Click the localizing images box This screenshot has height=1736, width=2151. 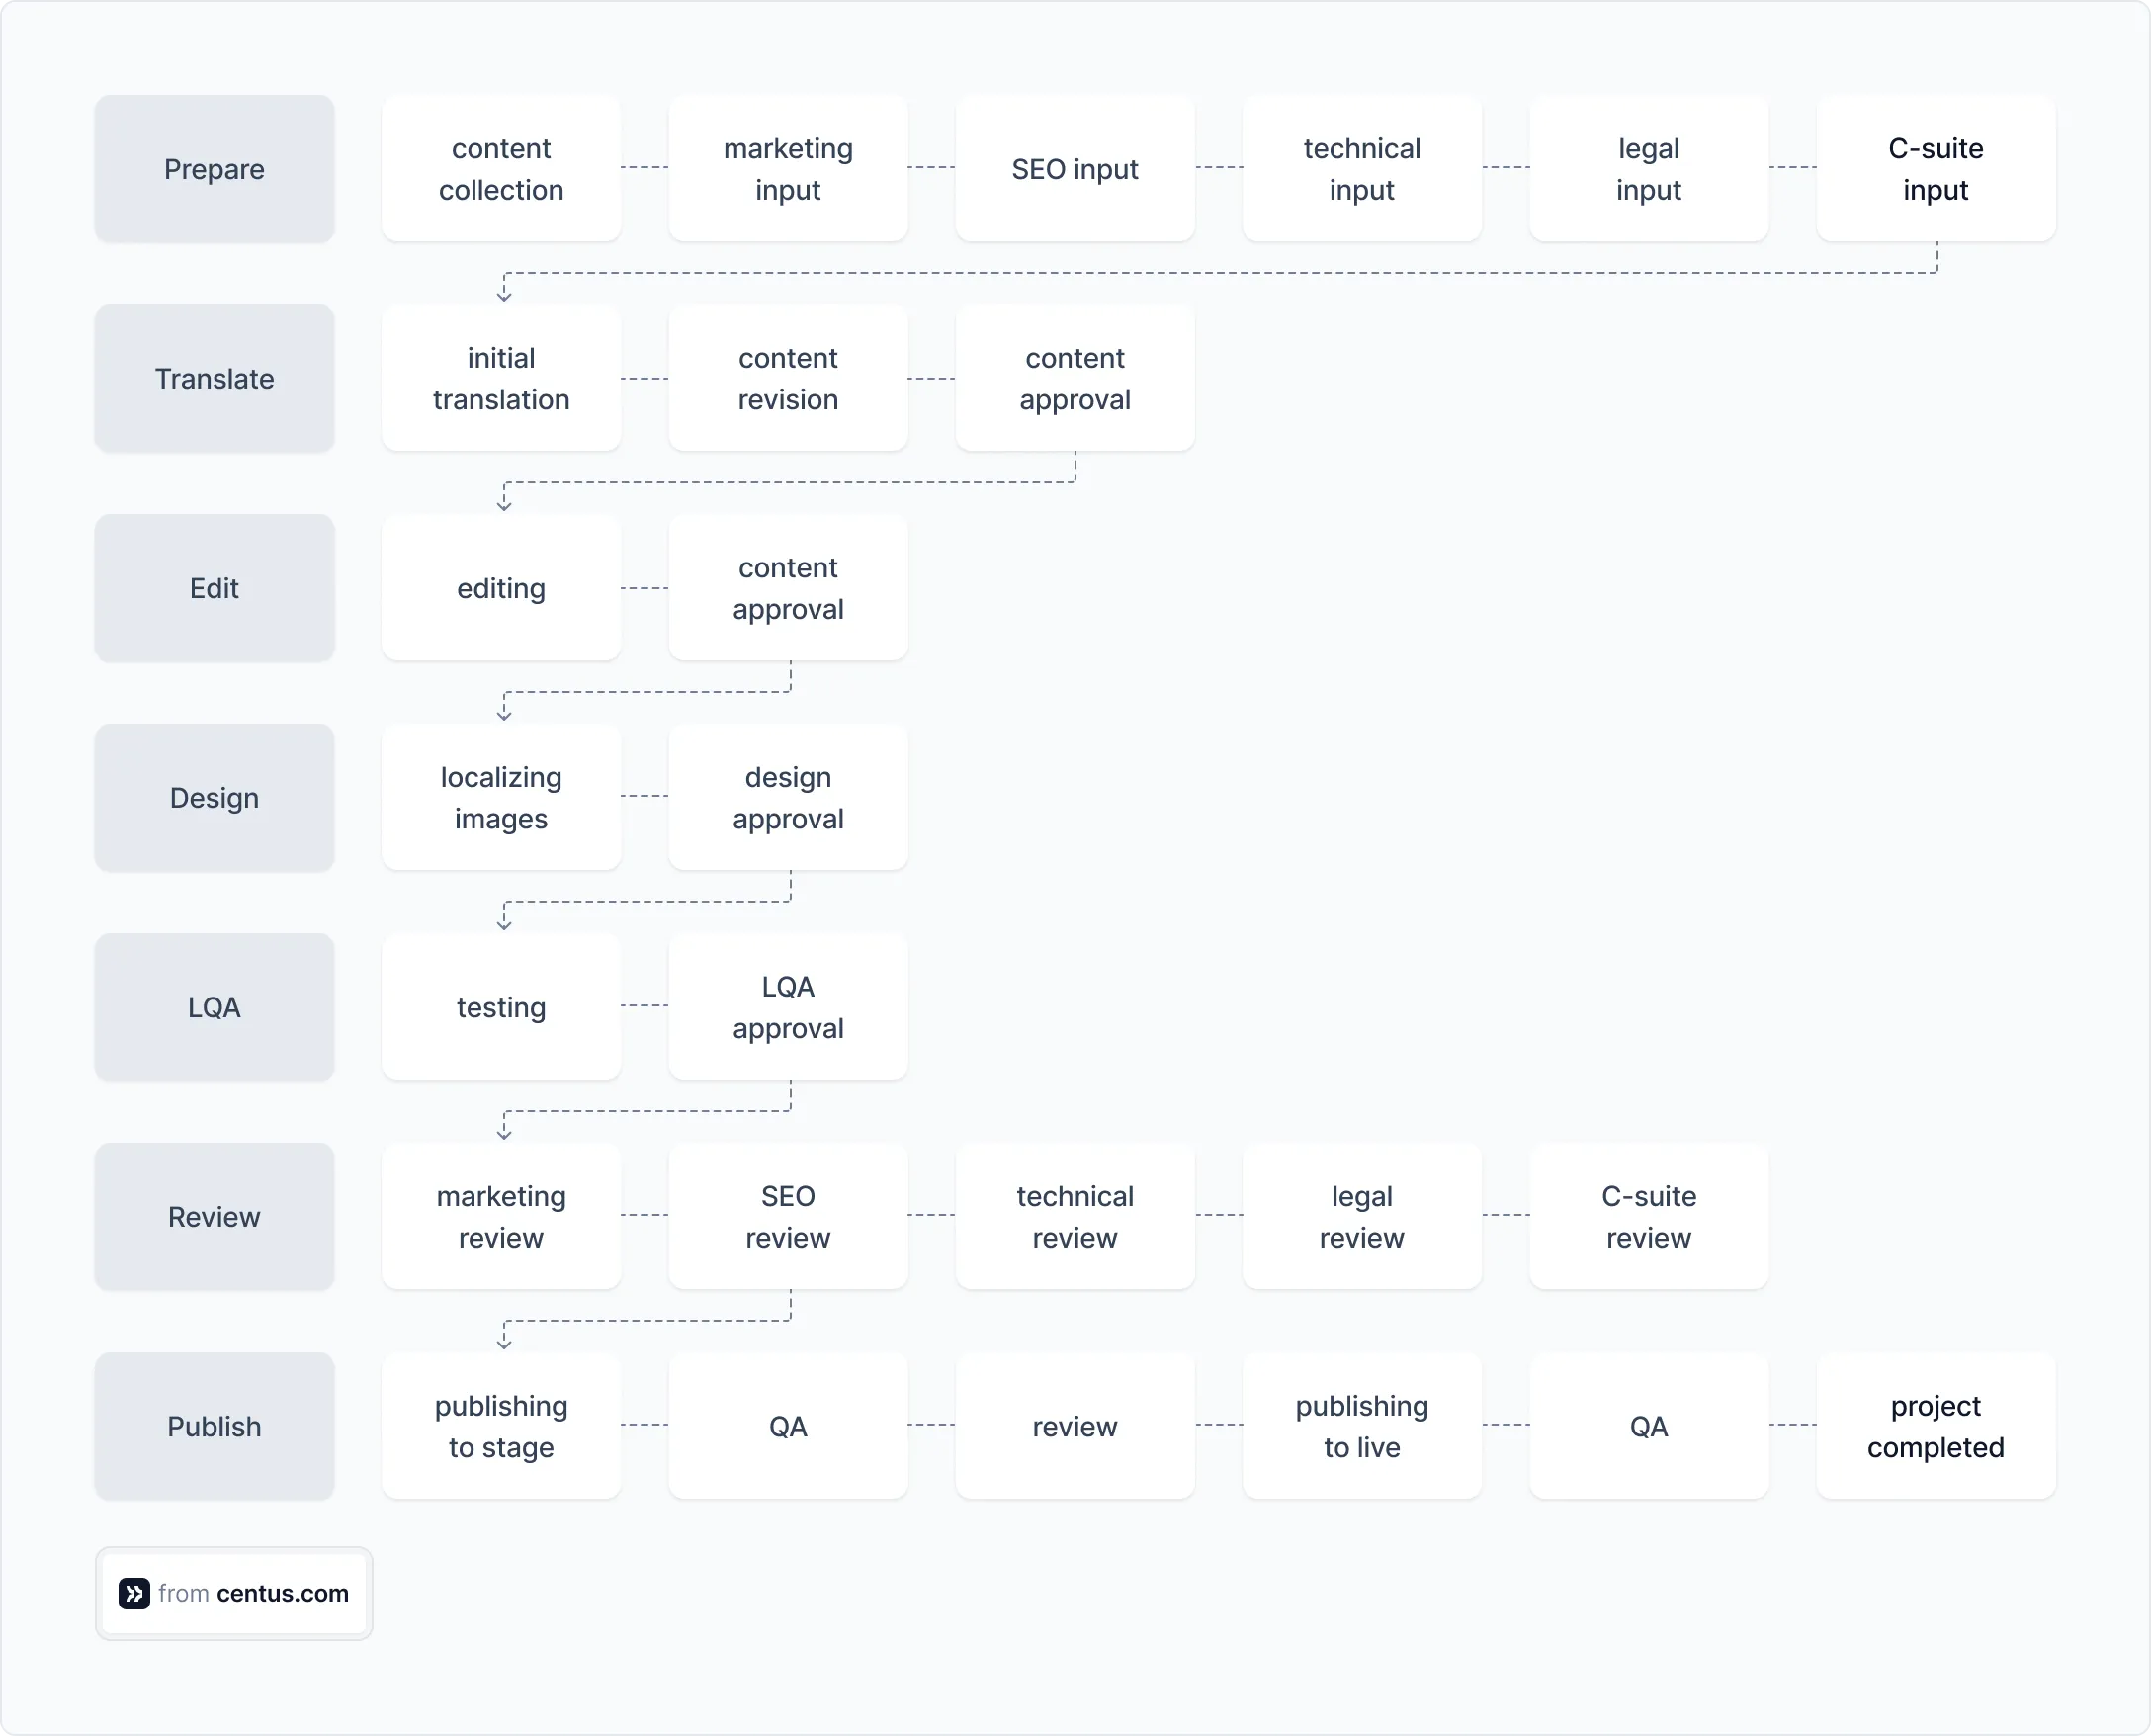click(x=500, y=797)
